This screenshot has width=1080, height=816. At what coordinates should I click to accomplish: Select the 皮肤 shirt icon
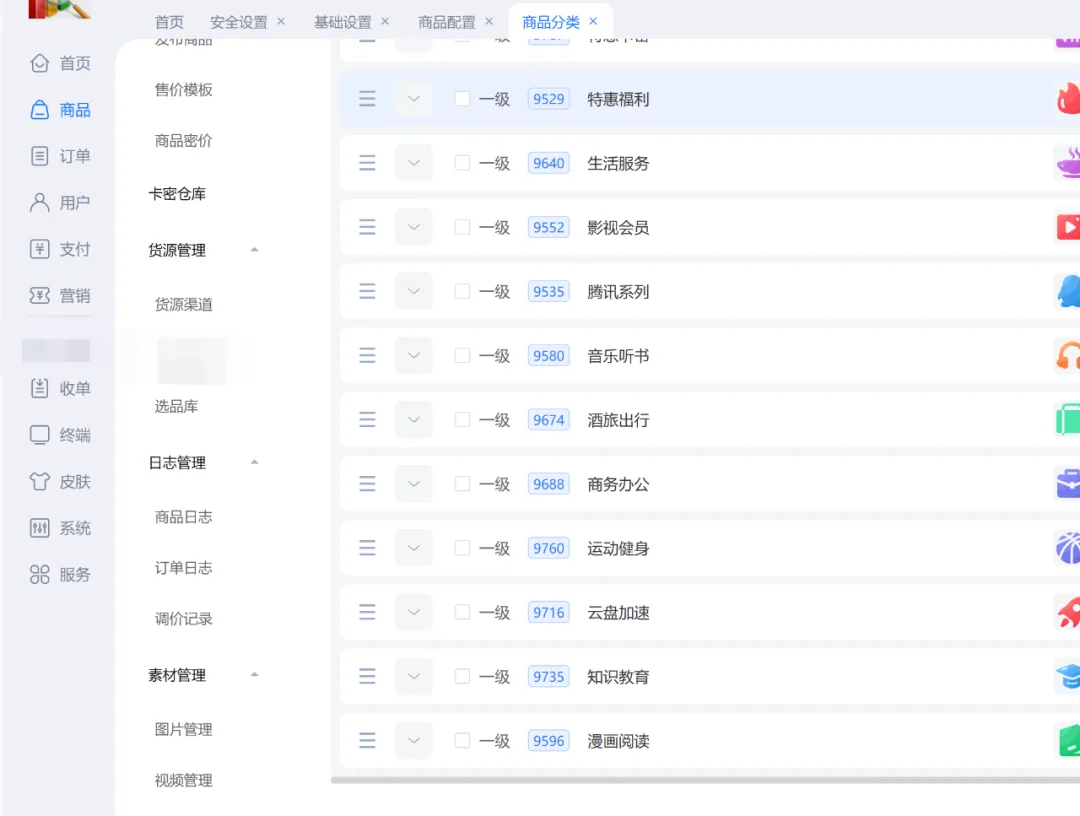pyautogui.click(x=39, y=481)
